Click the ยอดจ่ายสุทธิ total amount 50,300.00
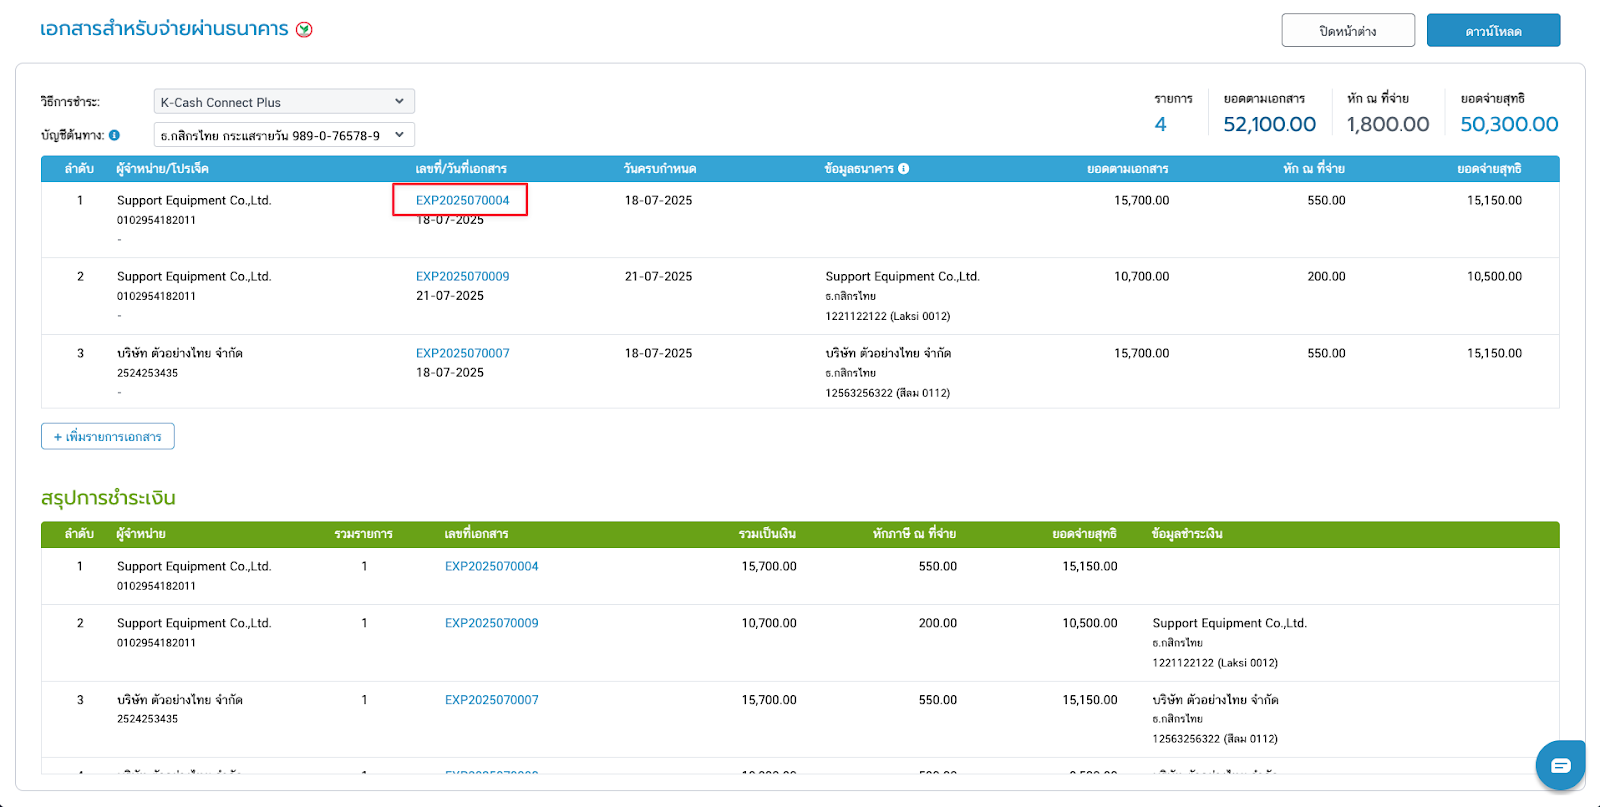Screen dimensions: 1600x807 (x=1508, y=124)
